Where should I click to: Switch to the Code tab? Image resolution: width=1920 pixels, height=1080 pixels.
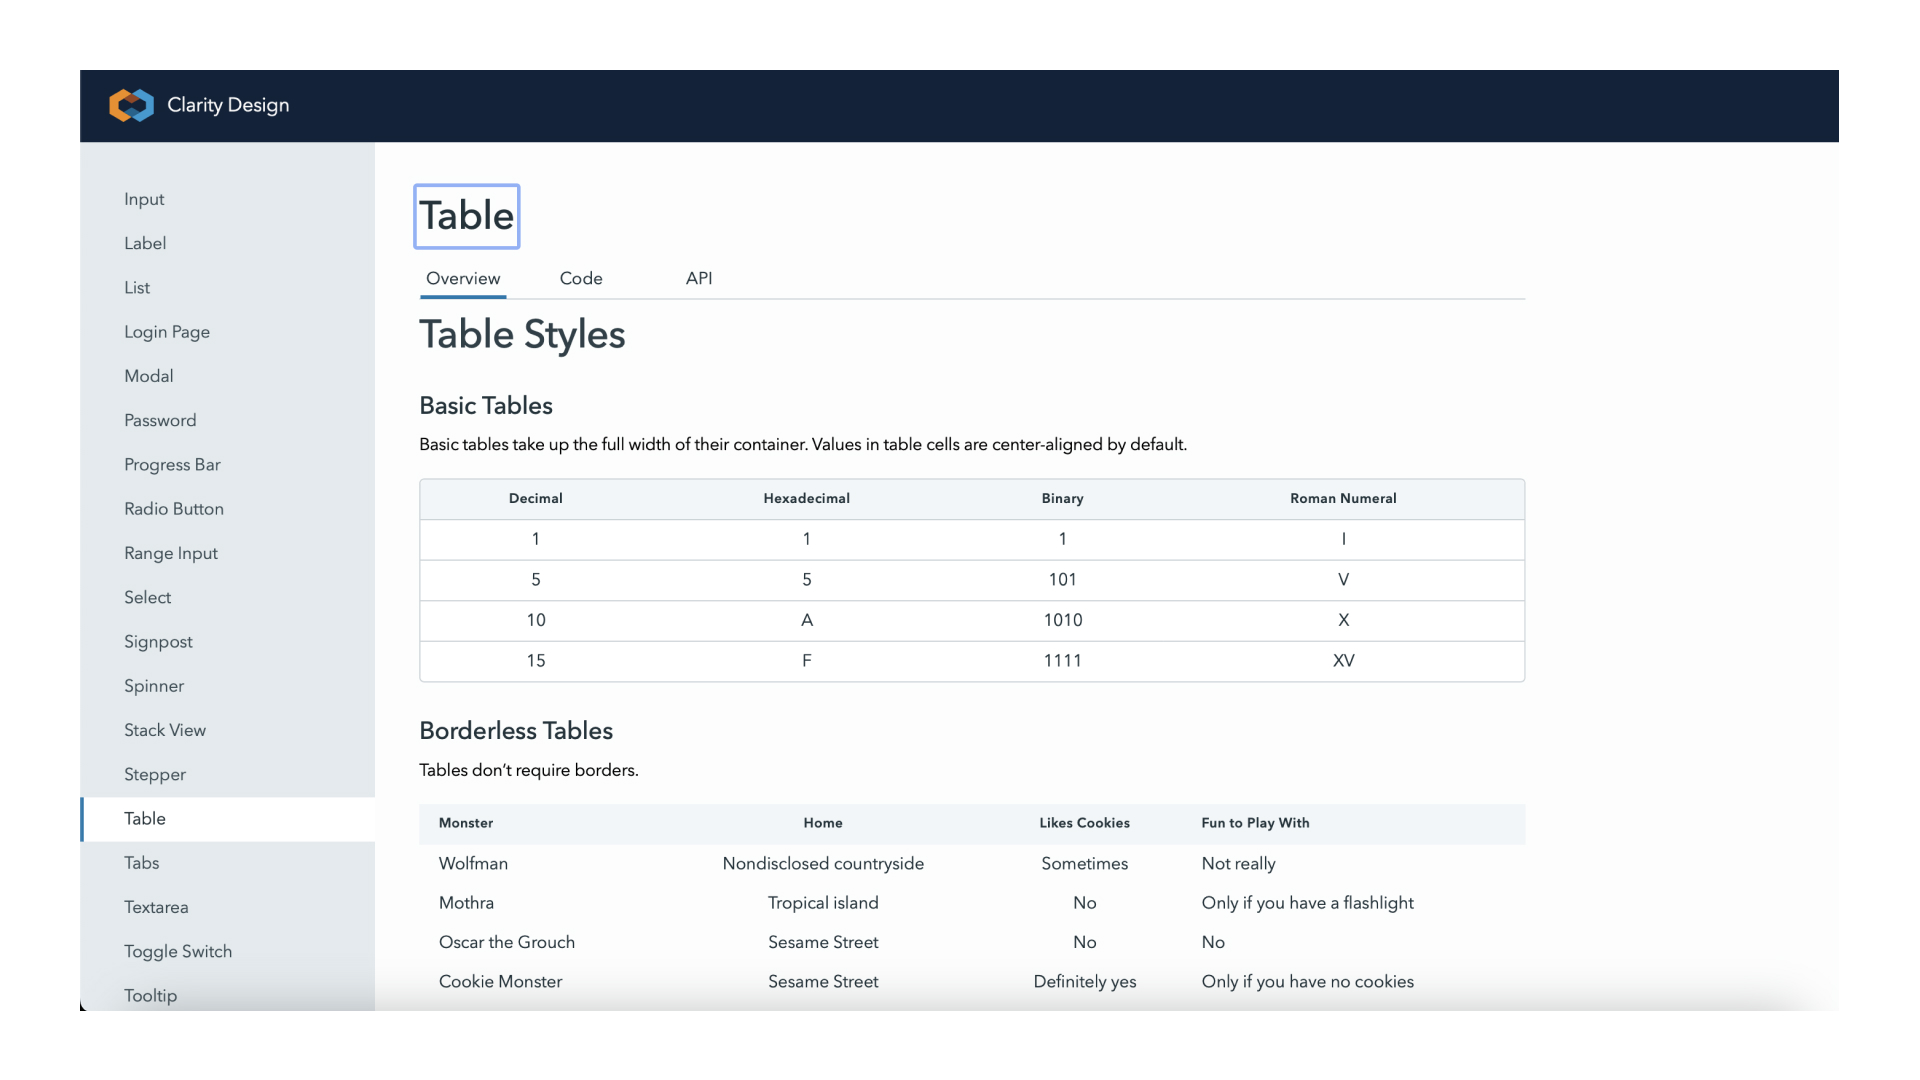pos(581,279)
